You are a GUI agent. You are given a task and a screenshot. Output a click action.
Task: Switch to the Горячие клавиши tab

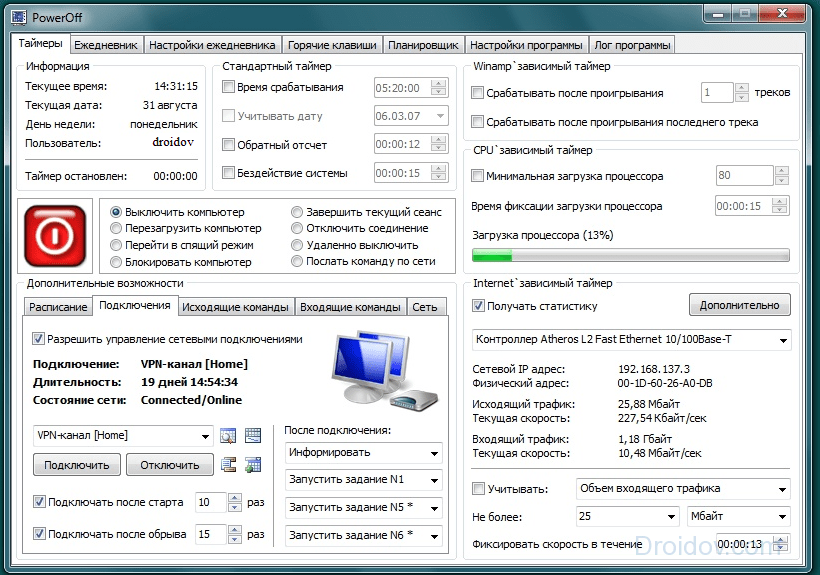[332, 45]
